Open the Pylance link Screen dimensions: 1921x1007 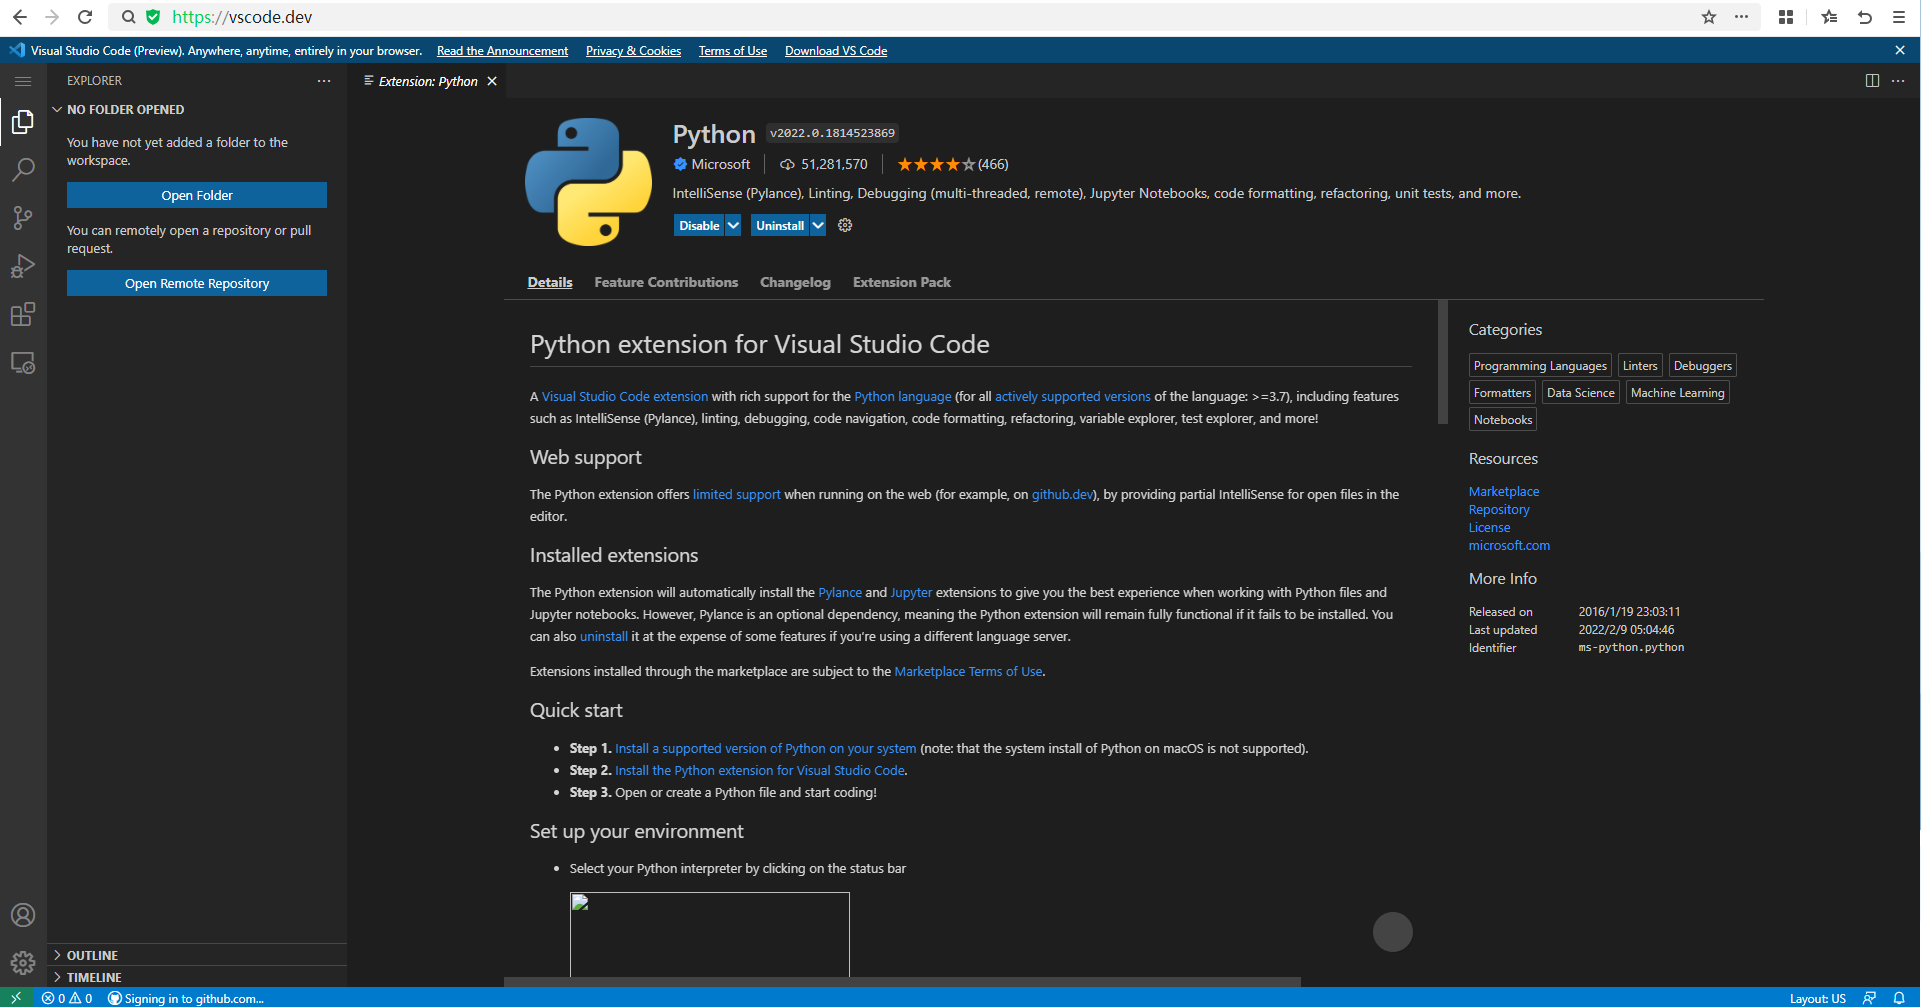click(840, 592)
